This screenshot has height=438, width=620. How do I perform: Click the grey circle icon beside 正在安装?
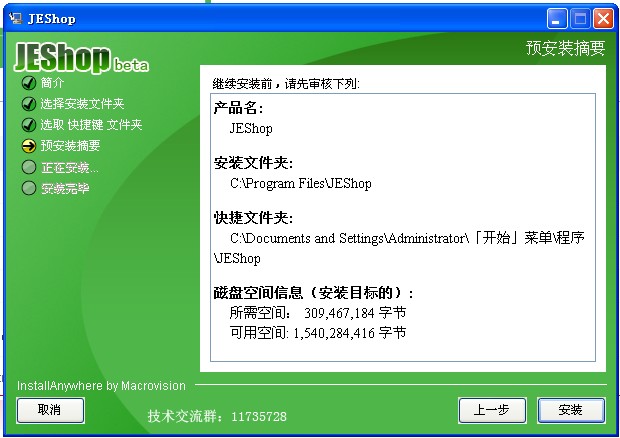point(29,167)
